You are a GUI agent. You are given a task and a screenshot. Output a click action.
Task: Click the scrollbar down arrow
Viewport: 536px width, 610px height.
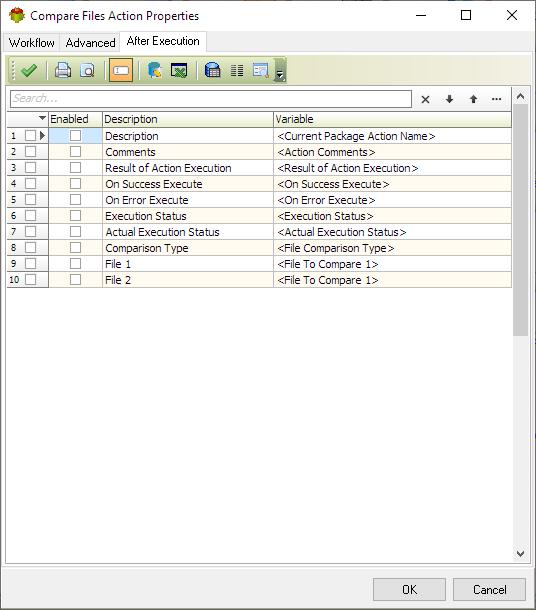(520, 554)
